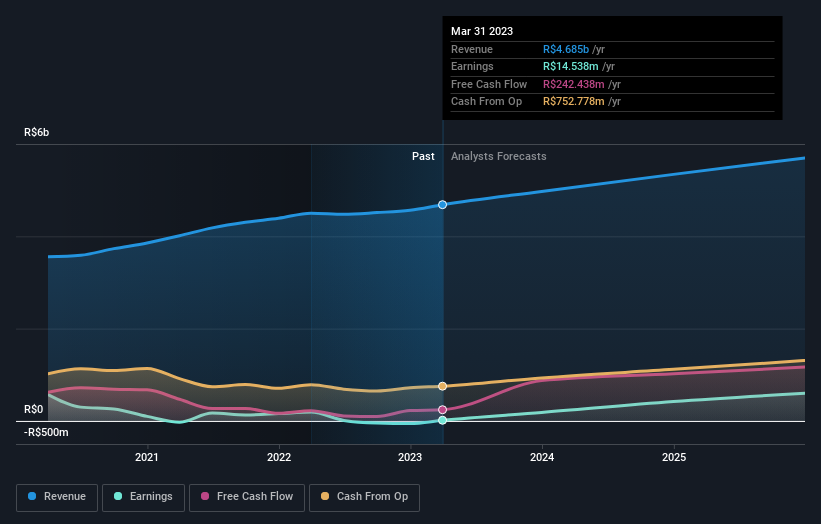
Task: Click the -R$500m y-axis label
Action: pyautogui.click(x=46, y=432)
